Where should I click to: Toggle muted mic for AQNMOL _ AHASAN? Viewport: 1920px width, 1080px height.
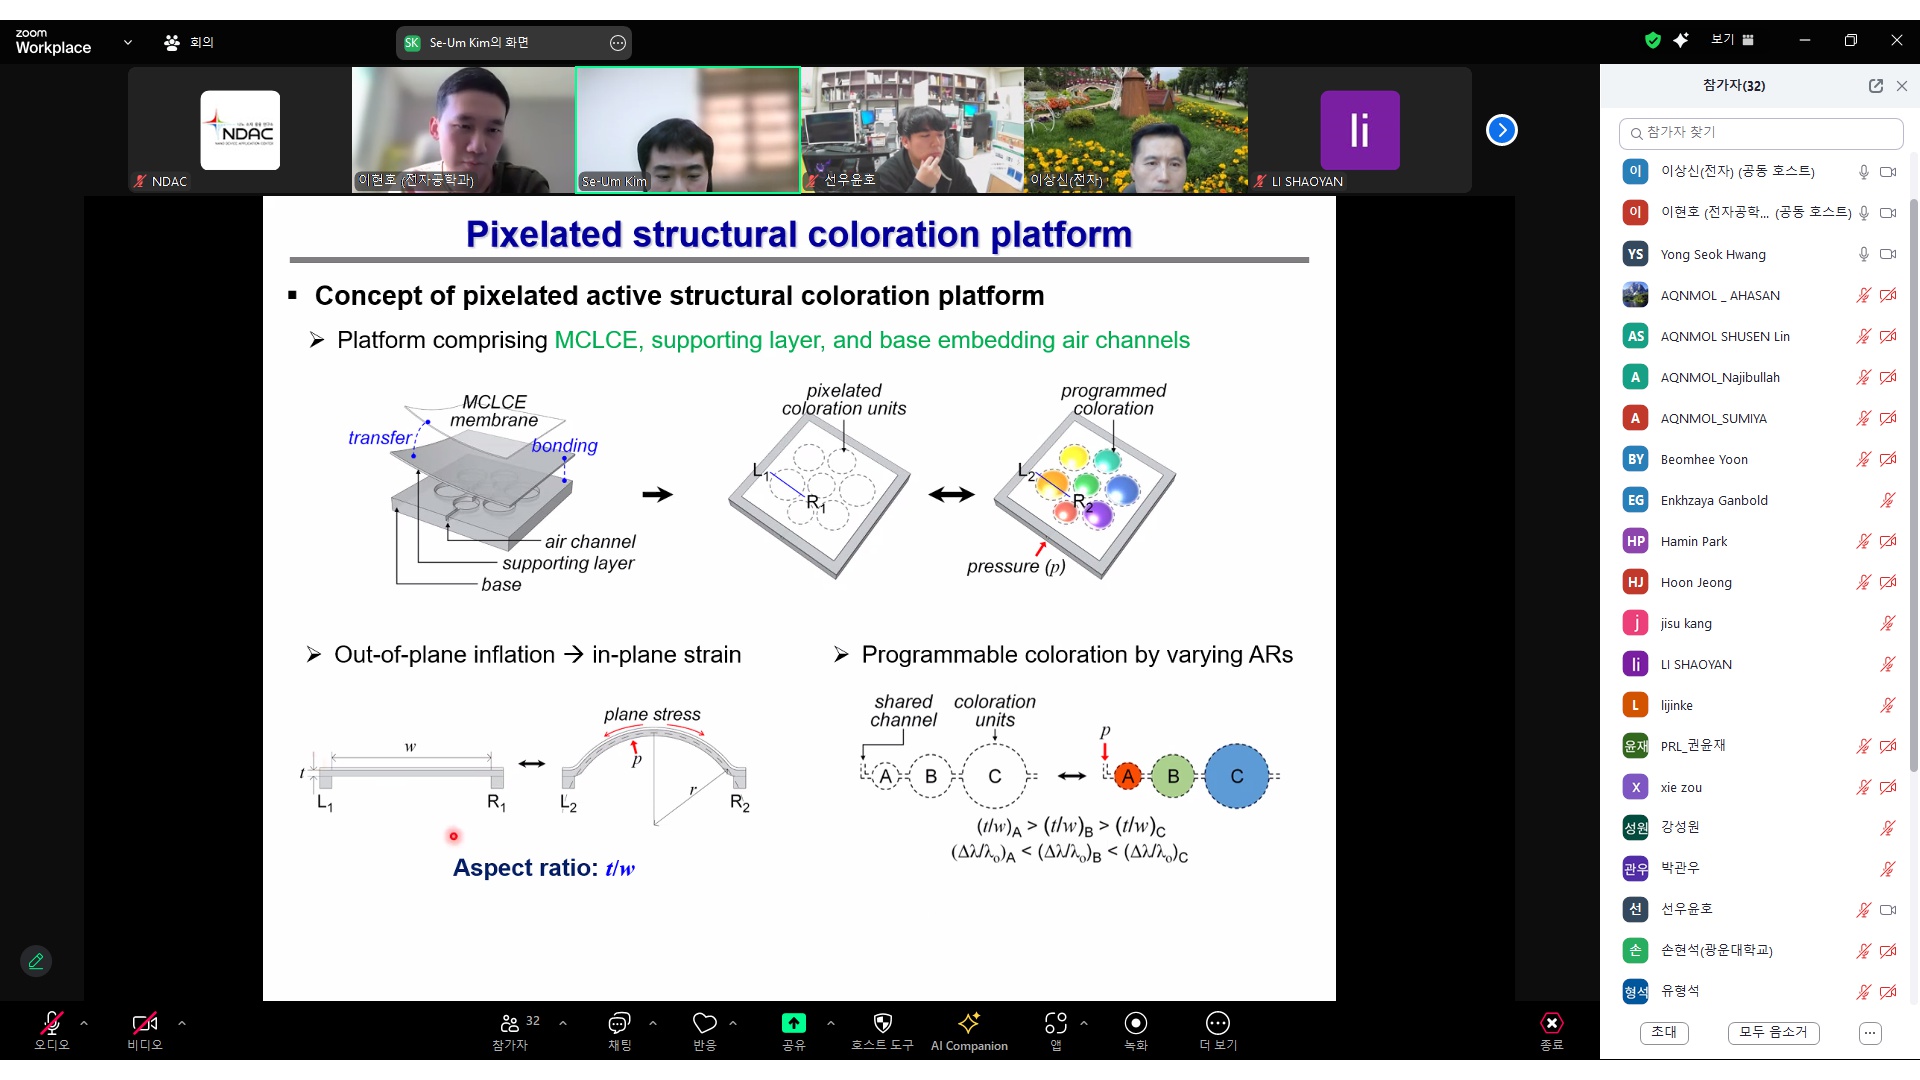click(1864, 295)
